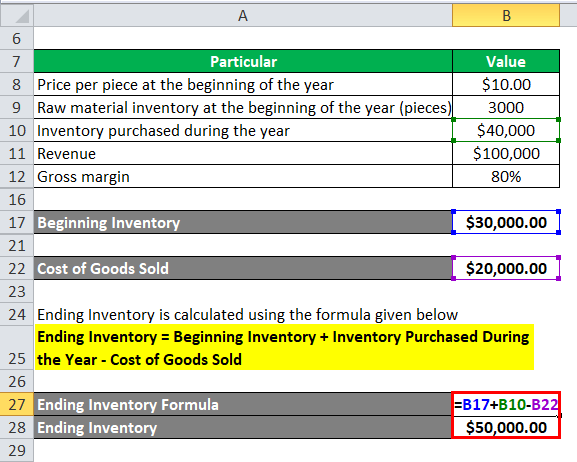Click the Select All corner triangle
This screenshot has width=577, height=462.
tap(21, 17)
